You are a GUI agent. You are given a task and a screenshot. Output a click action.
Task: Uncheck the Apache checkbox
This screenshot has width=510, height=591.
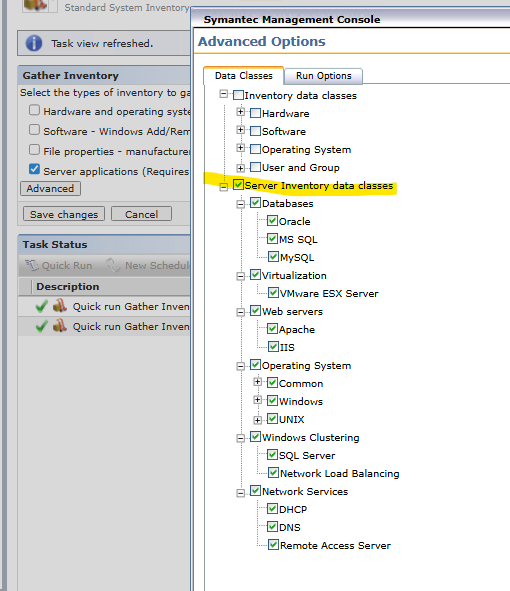[273, 329]
